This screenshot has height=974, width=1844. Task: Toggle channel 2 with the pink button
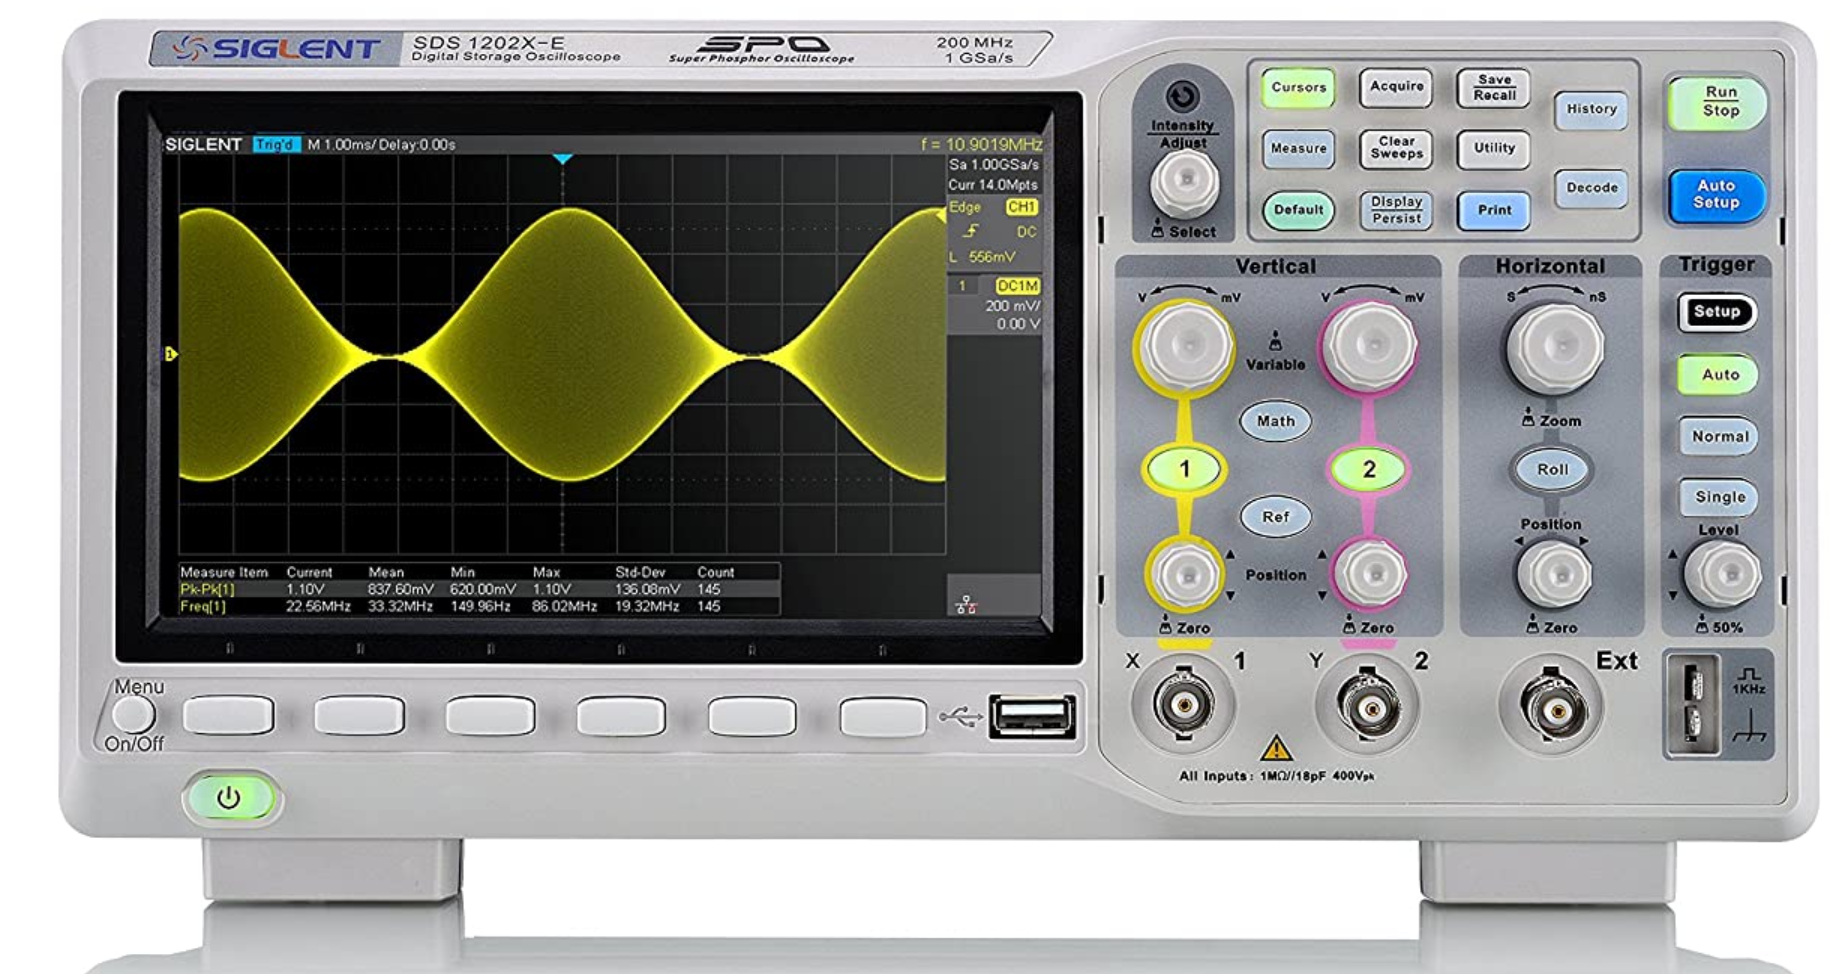point(1368,469)
